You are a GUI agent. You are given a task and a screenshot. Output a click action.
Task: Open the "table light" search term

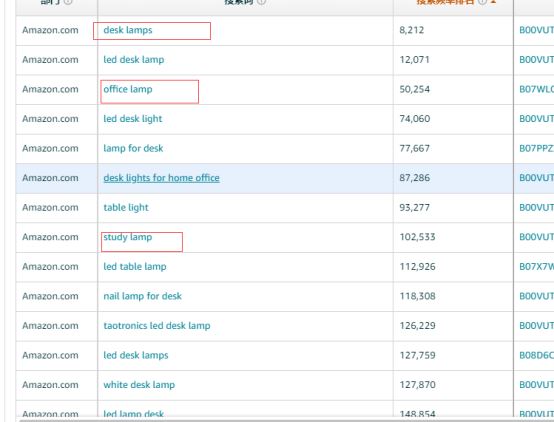(126, 208)
